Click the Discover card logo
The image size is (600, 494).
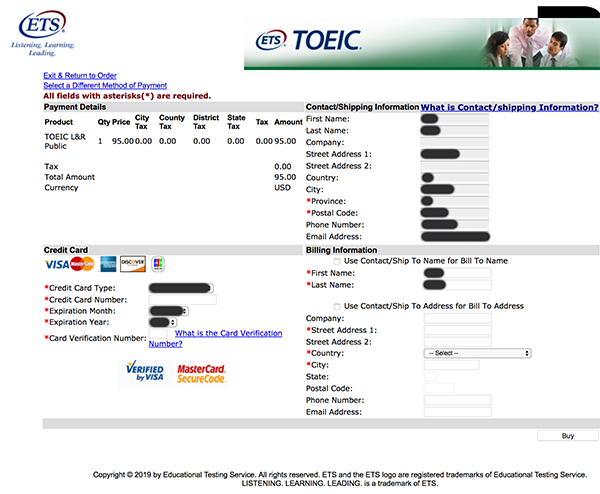pos(133,264)
